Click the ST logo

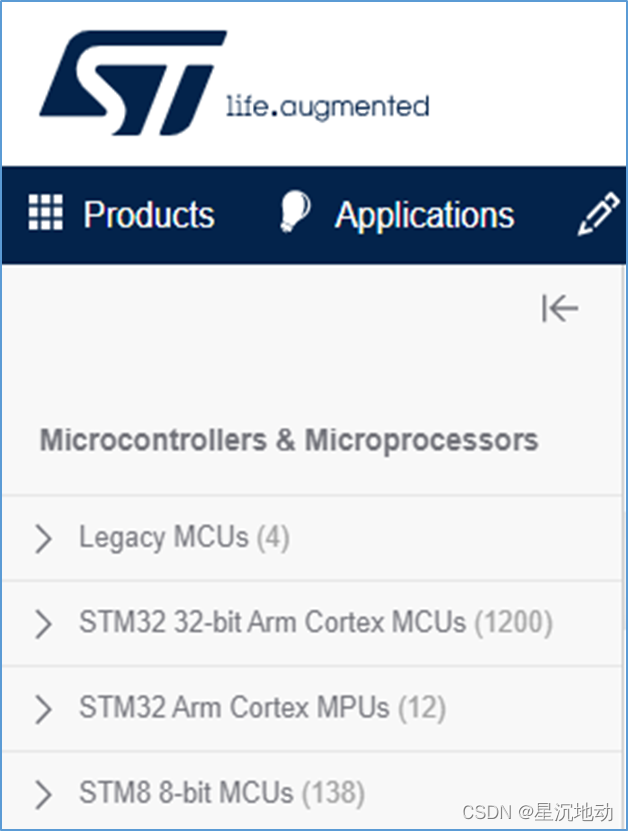(x=130, y=82)
